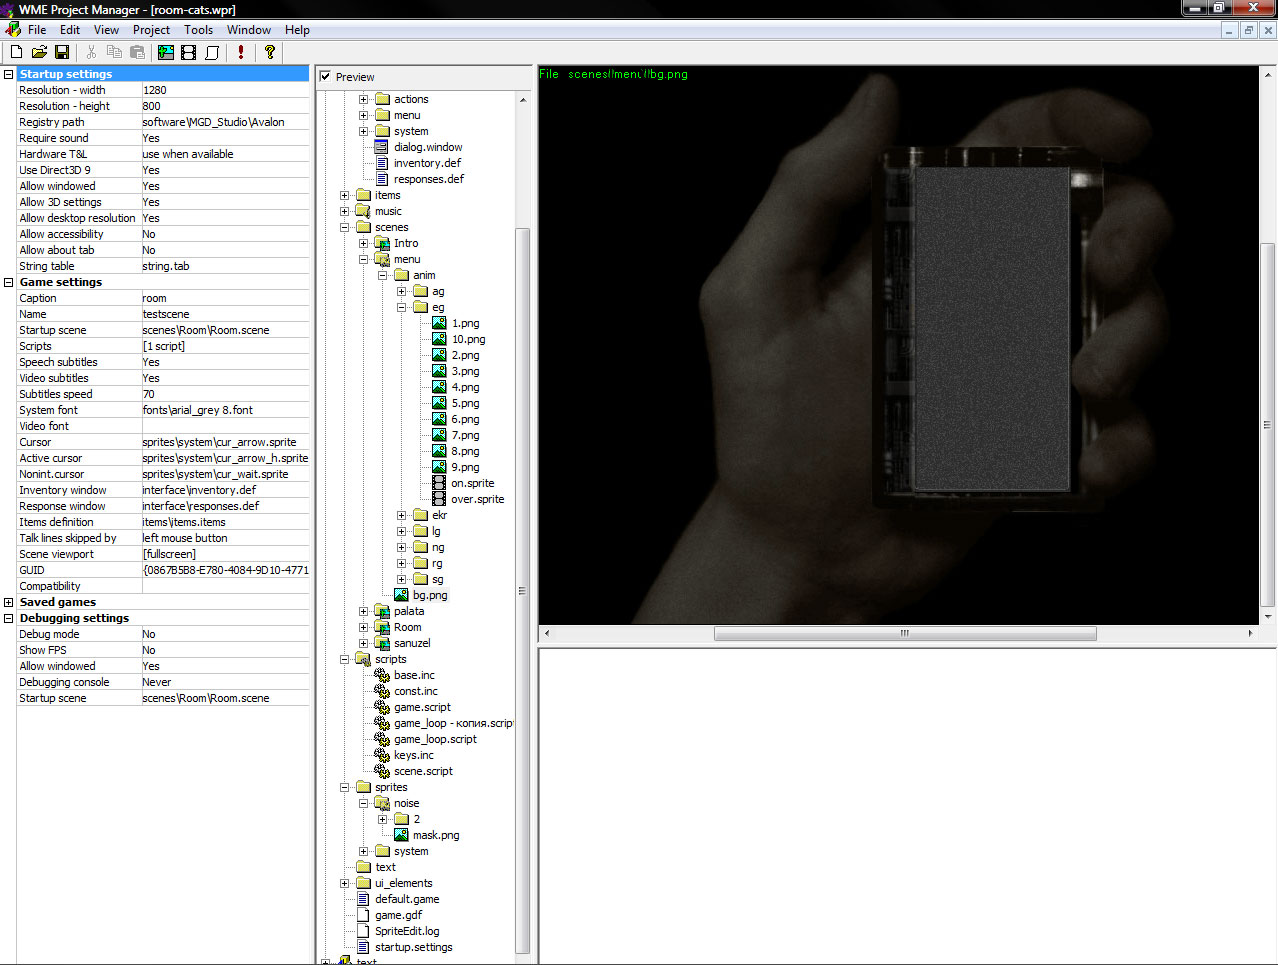Click the image icon of 1.png

pyautogui.click(x=439, y=323)
